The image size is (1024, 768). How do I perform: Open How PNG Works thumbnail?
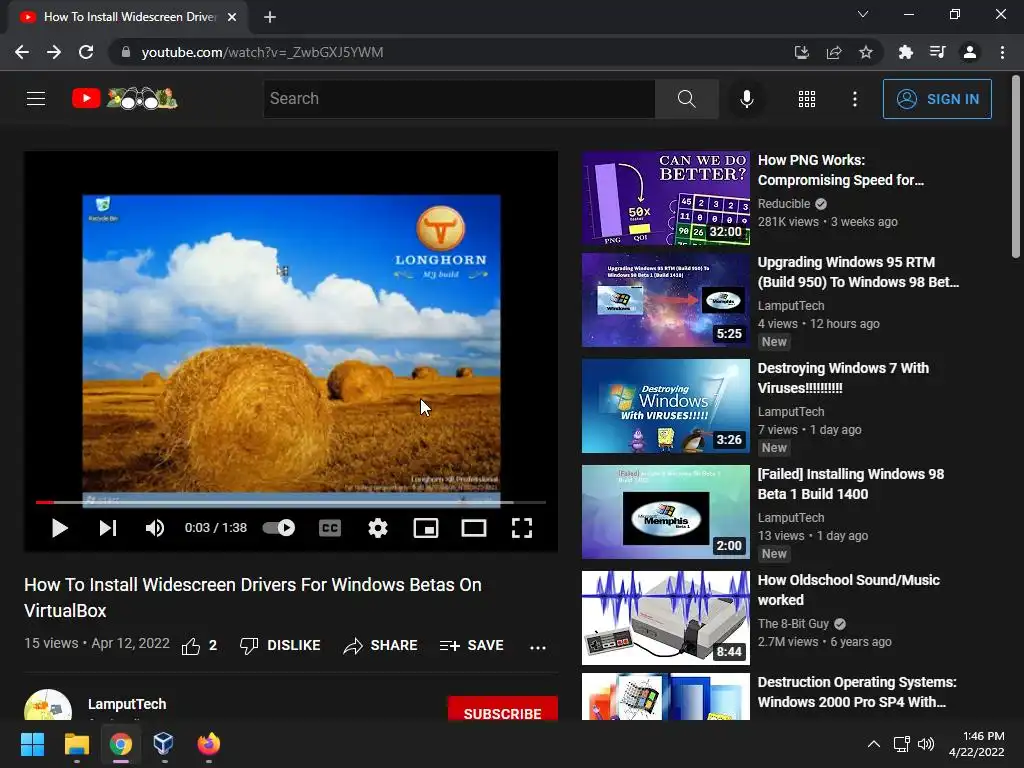coord(665,198)
